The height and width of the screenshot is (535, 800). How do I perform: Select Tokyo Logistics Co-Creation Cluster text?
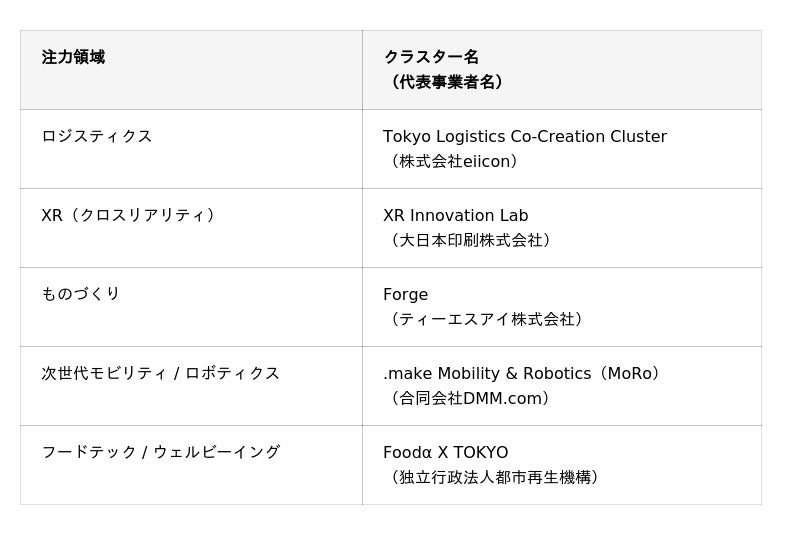coord(525,136)
